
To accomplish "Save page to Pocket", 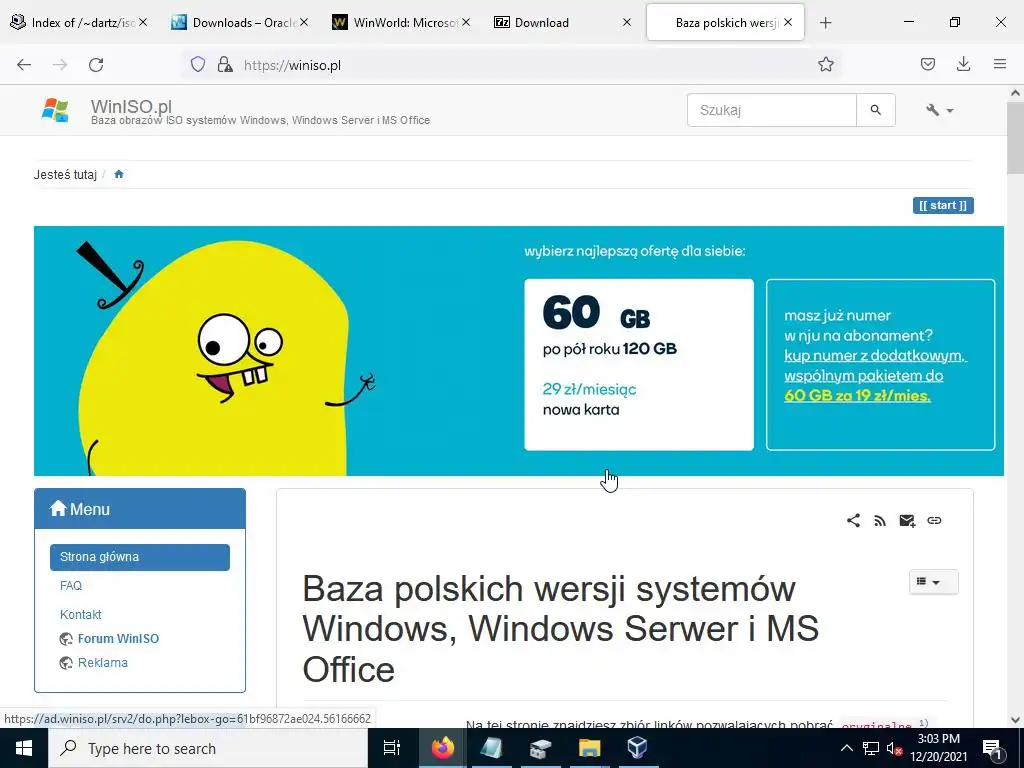I will [x=927, y=64].
